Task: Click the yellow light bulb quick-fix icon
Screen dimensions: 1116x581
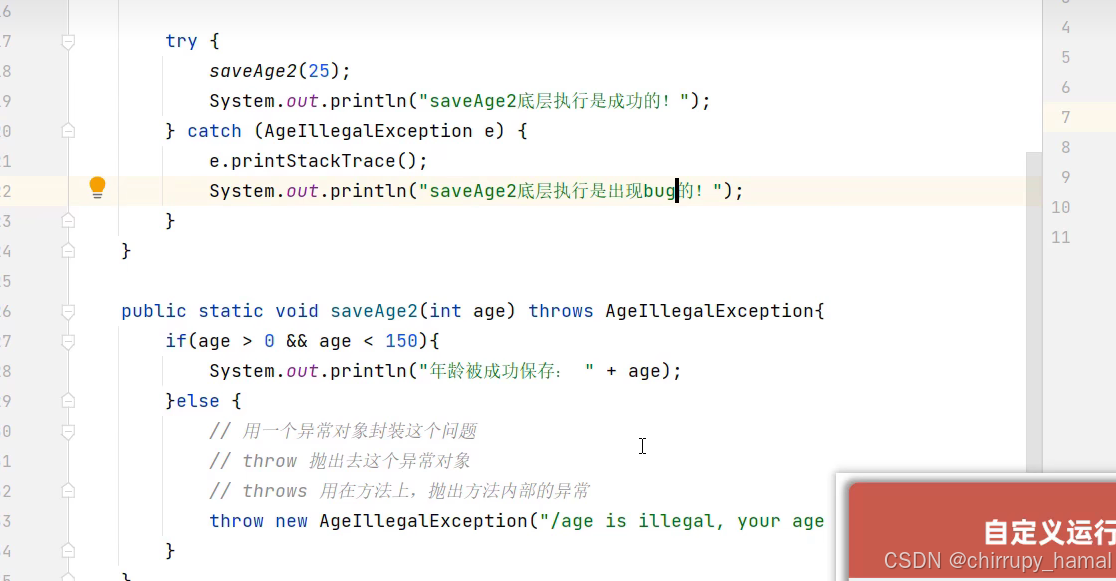Action: pyautogui.click(x=98, y=188)
